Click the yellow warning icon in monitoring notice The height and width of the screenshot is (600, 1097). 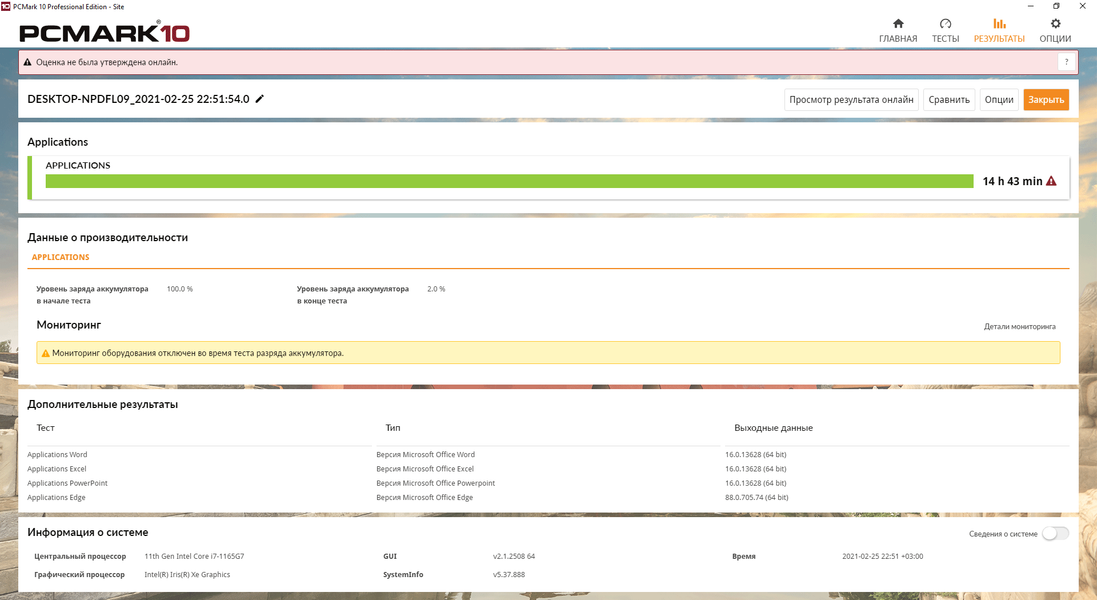tap(45, 353)
